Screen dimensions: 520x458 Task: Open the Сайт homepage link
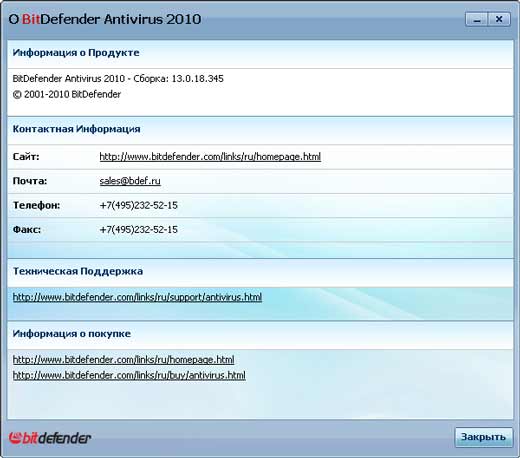[210, 157]
